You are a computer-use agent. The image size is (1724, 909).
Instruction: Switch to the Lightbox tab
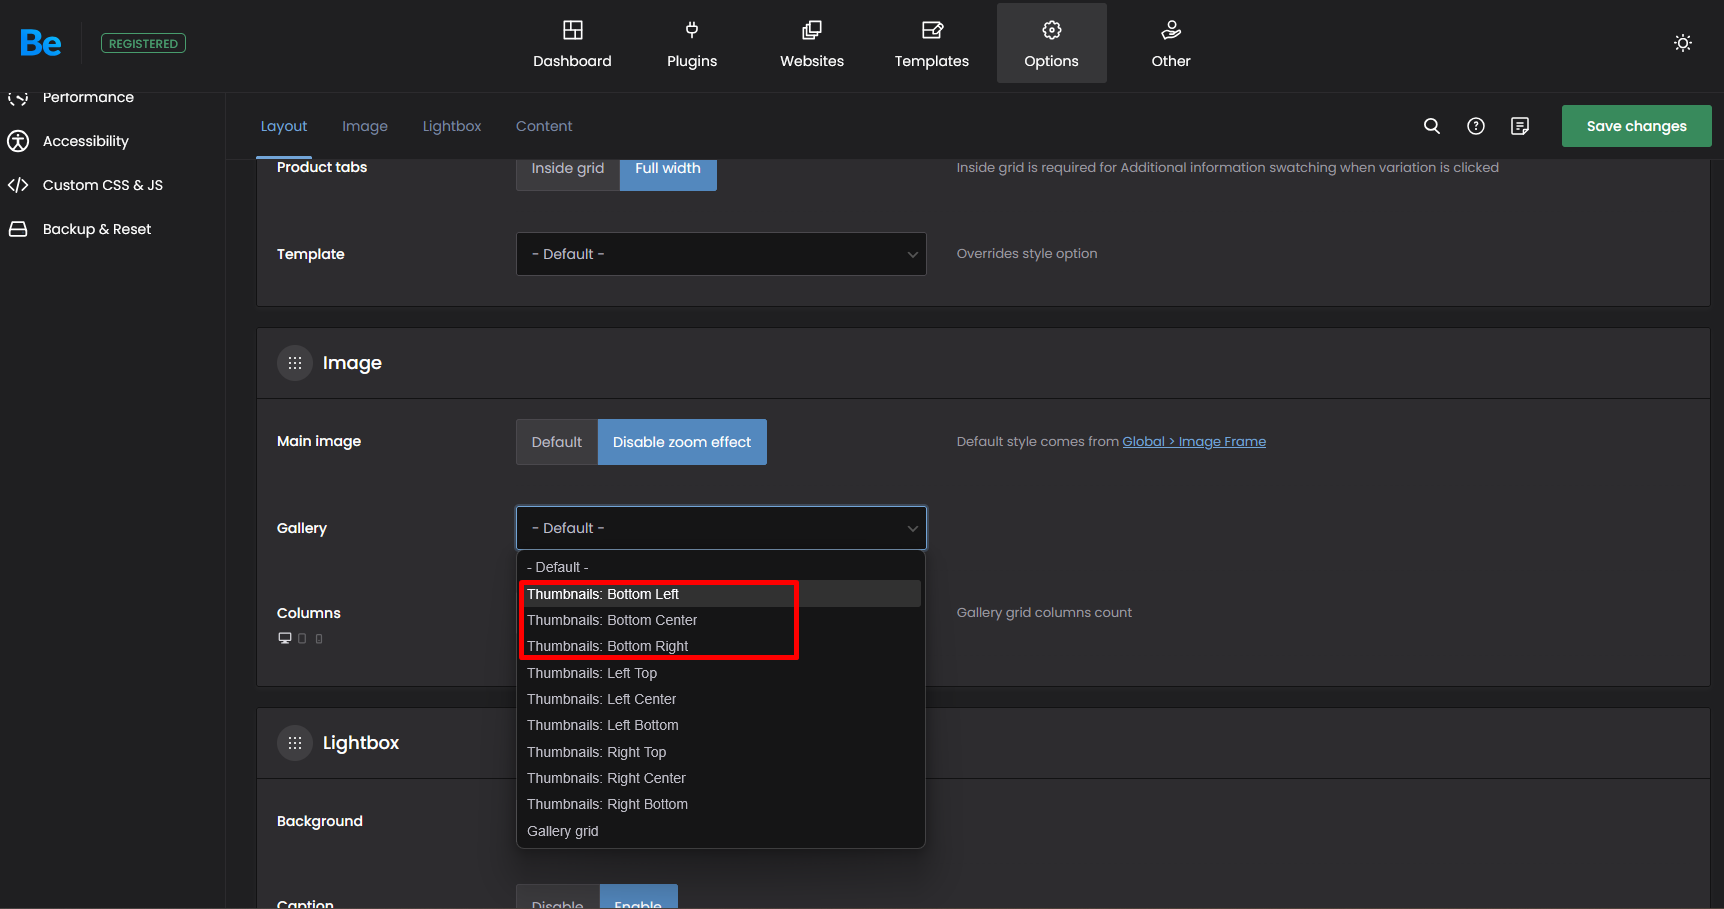[x=452, y=126]
